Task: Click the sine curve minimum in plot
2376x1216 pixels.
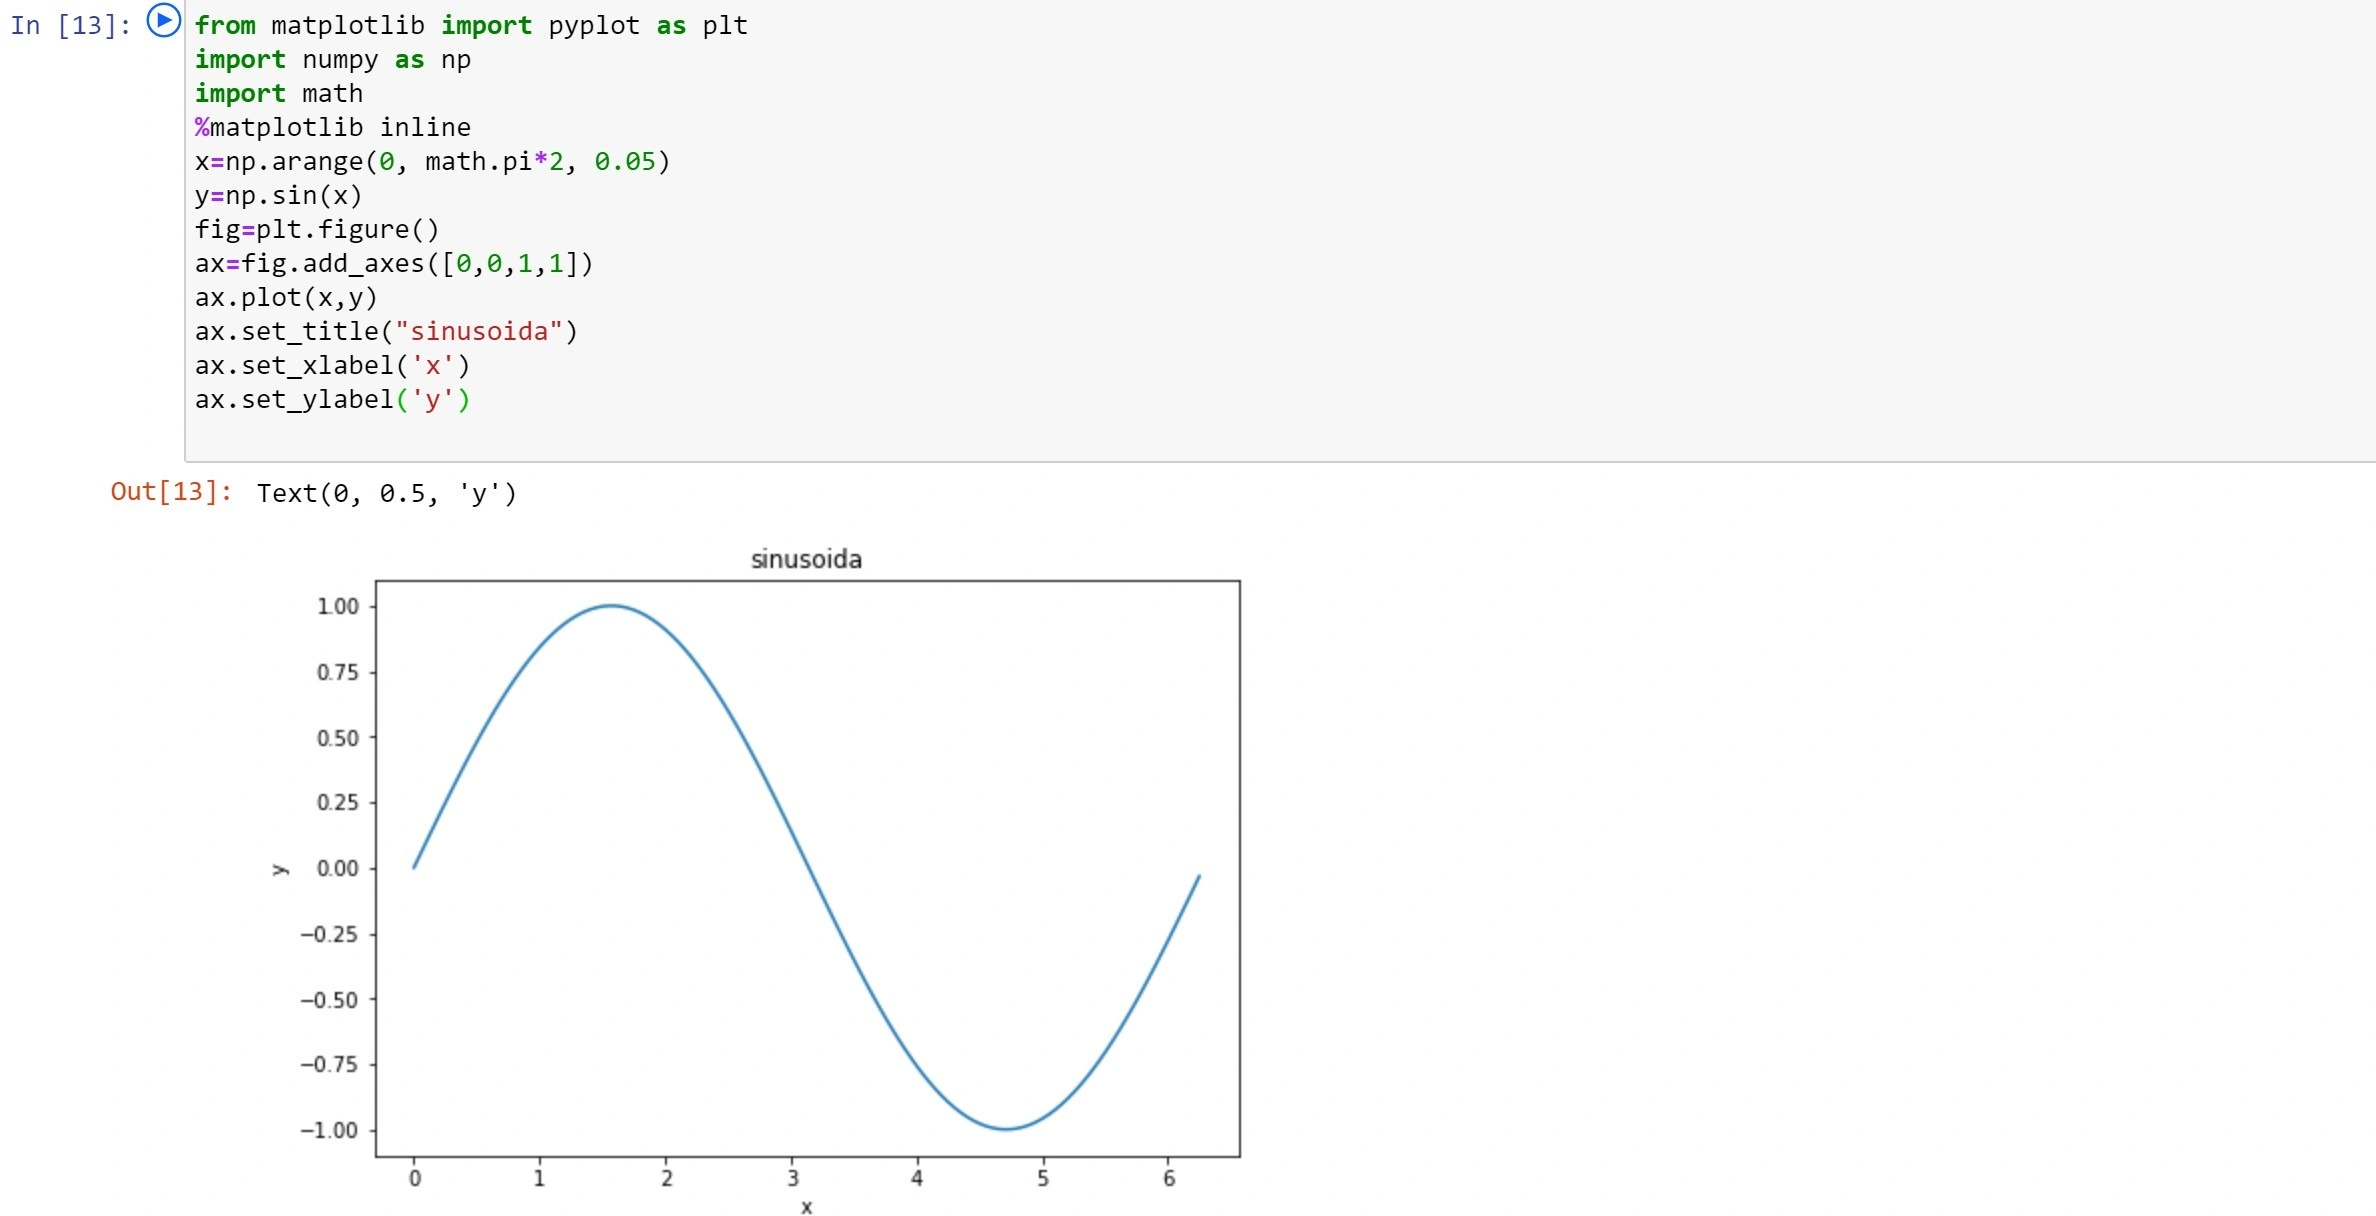Action: (x=1006, y=1129)
